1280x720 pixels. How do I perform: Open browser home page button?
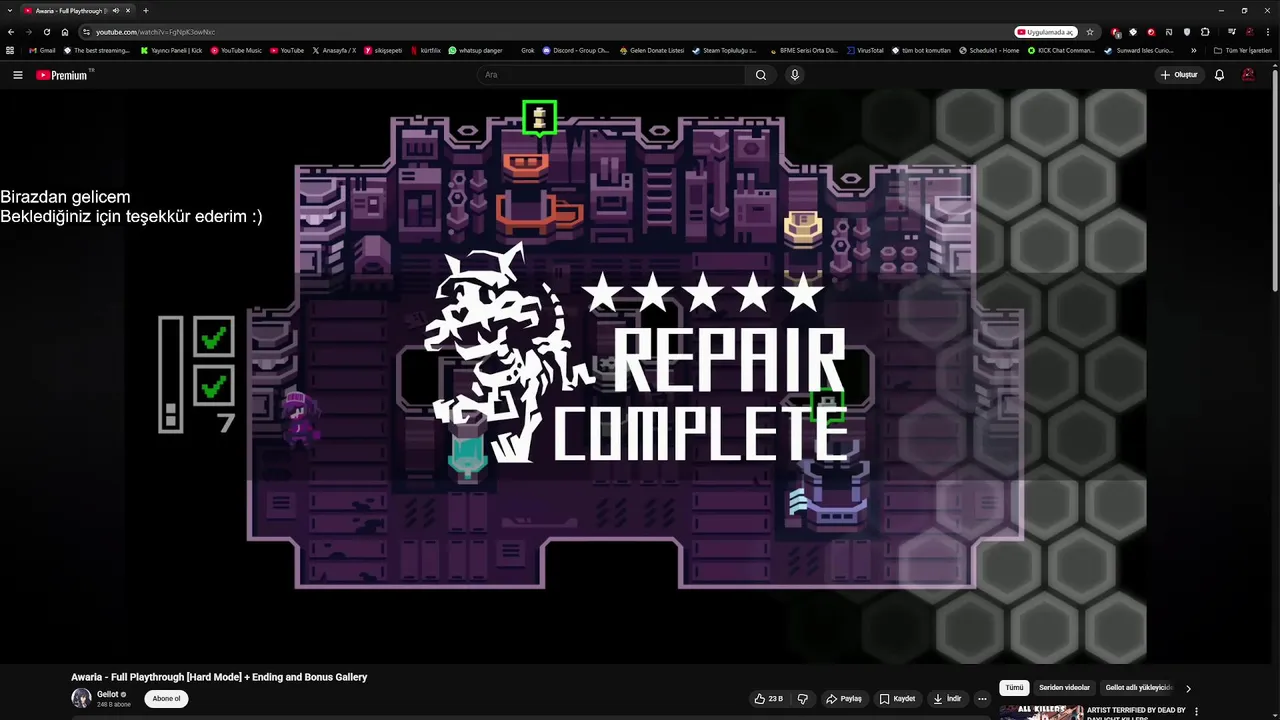tap(65, 32)
